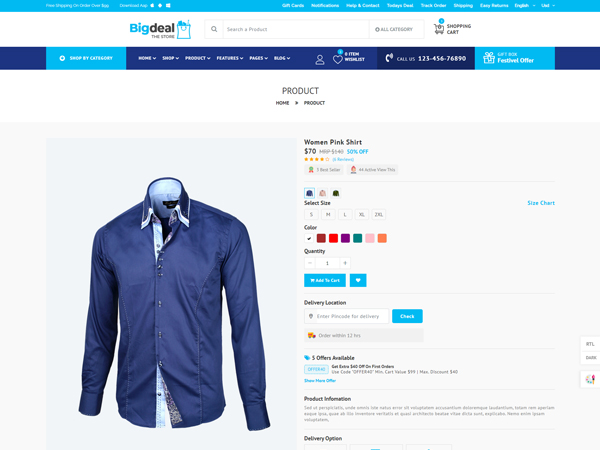Add product to wishlist heart button

click(x=358, y=280)
